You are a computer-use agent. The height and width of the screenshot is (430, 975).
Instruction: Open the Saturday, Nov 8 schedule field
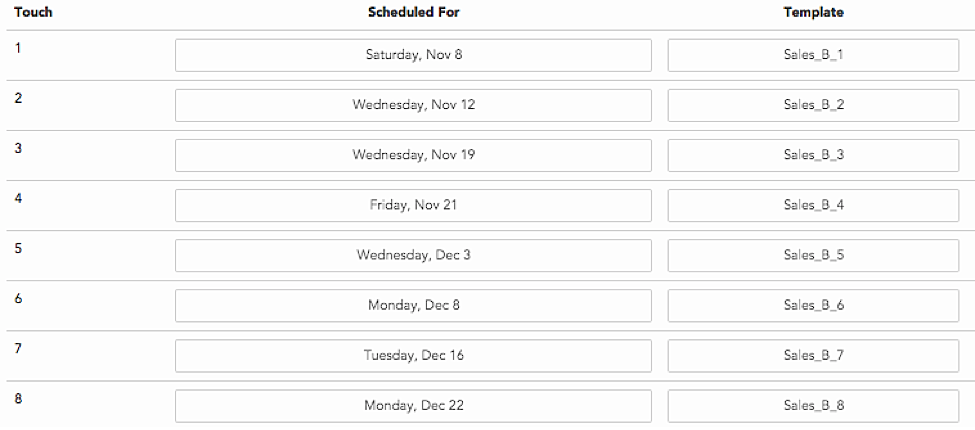[414, 55]
